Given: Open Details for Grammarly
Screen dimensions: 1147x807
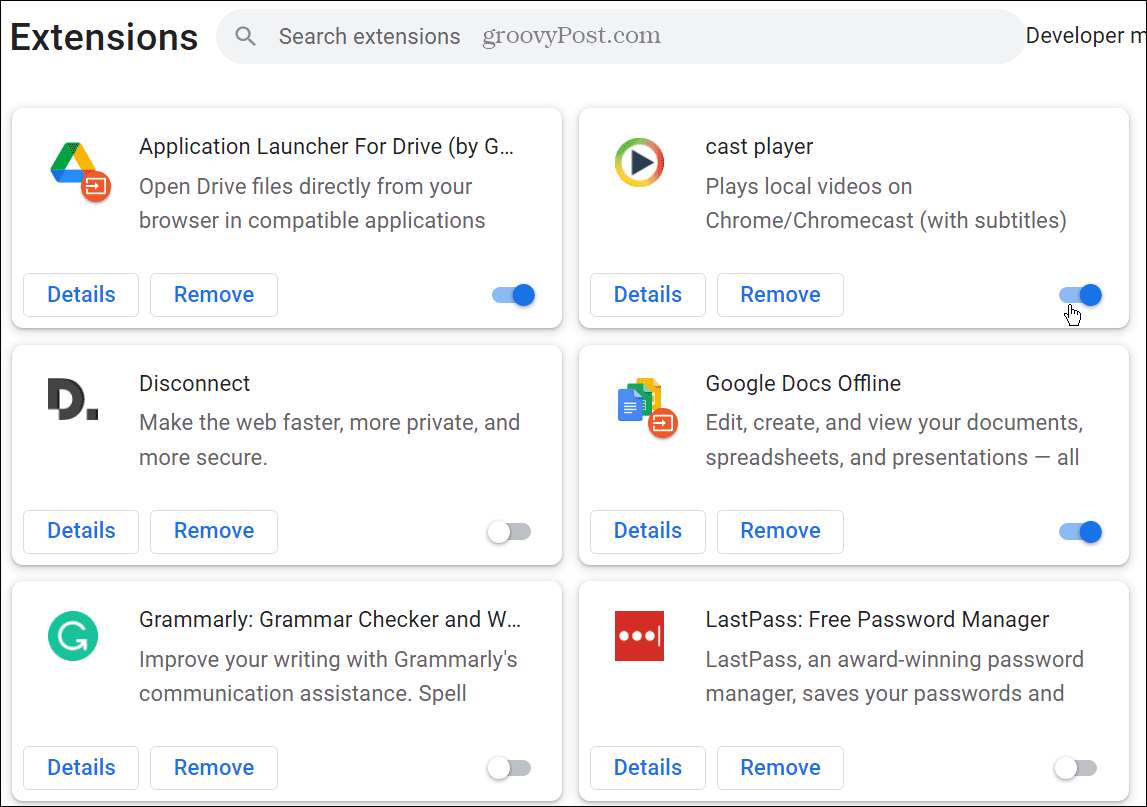Looking at the screenshot, I should point(81,767).
